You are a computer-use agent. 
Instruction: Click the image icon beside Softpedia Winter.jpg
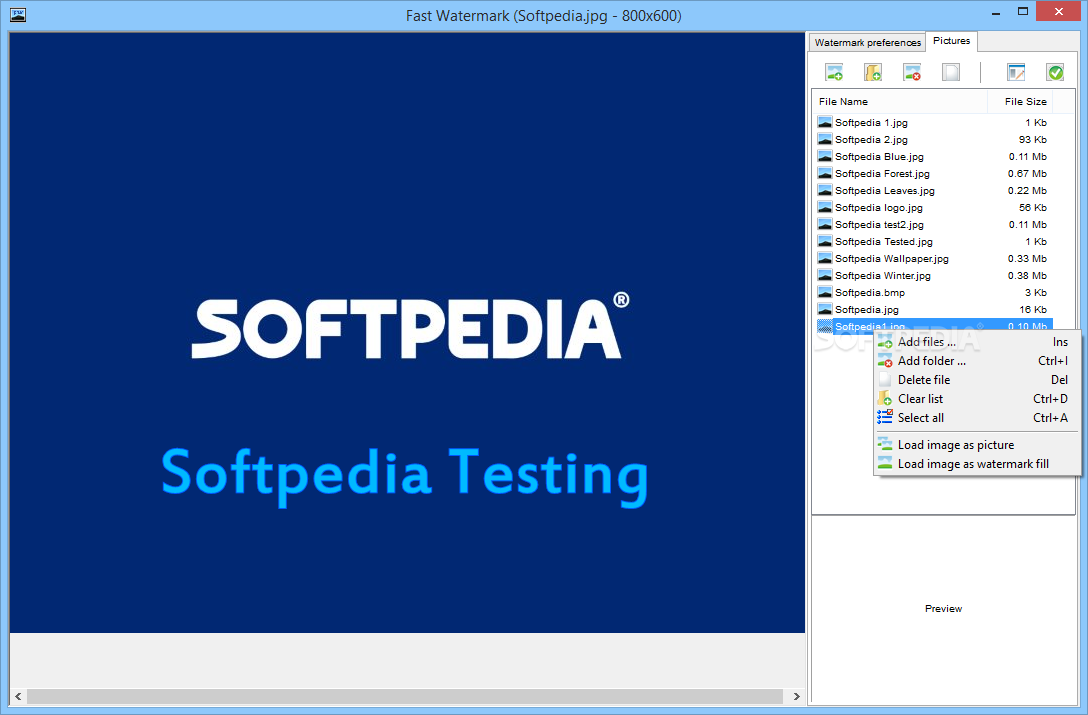(825, 276)
